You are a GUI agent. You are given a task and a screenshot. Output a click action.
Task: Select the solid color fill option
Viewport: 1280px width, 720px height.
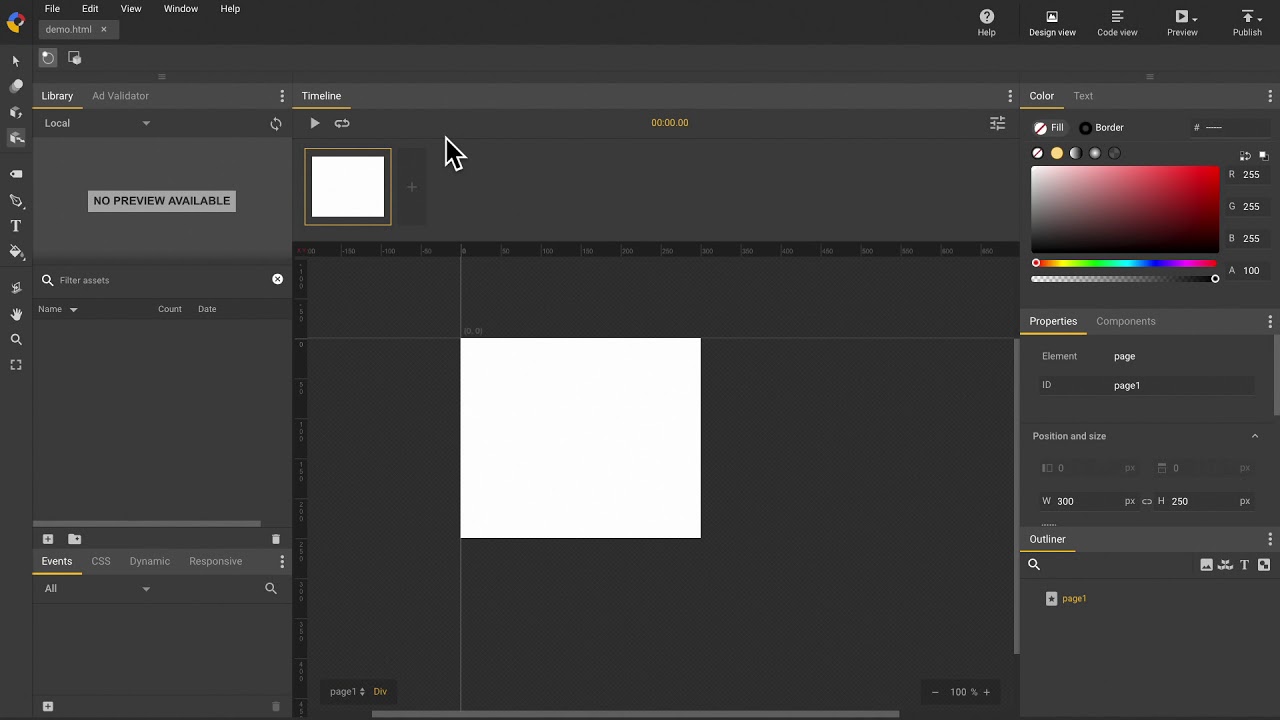click(x=1057, y=153)
